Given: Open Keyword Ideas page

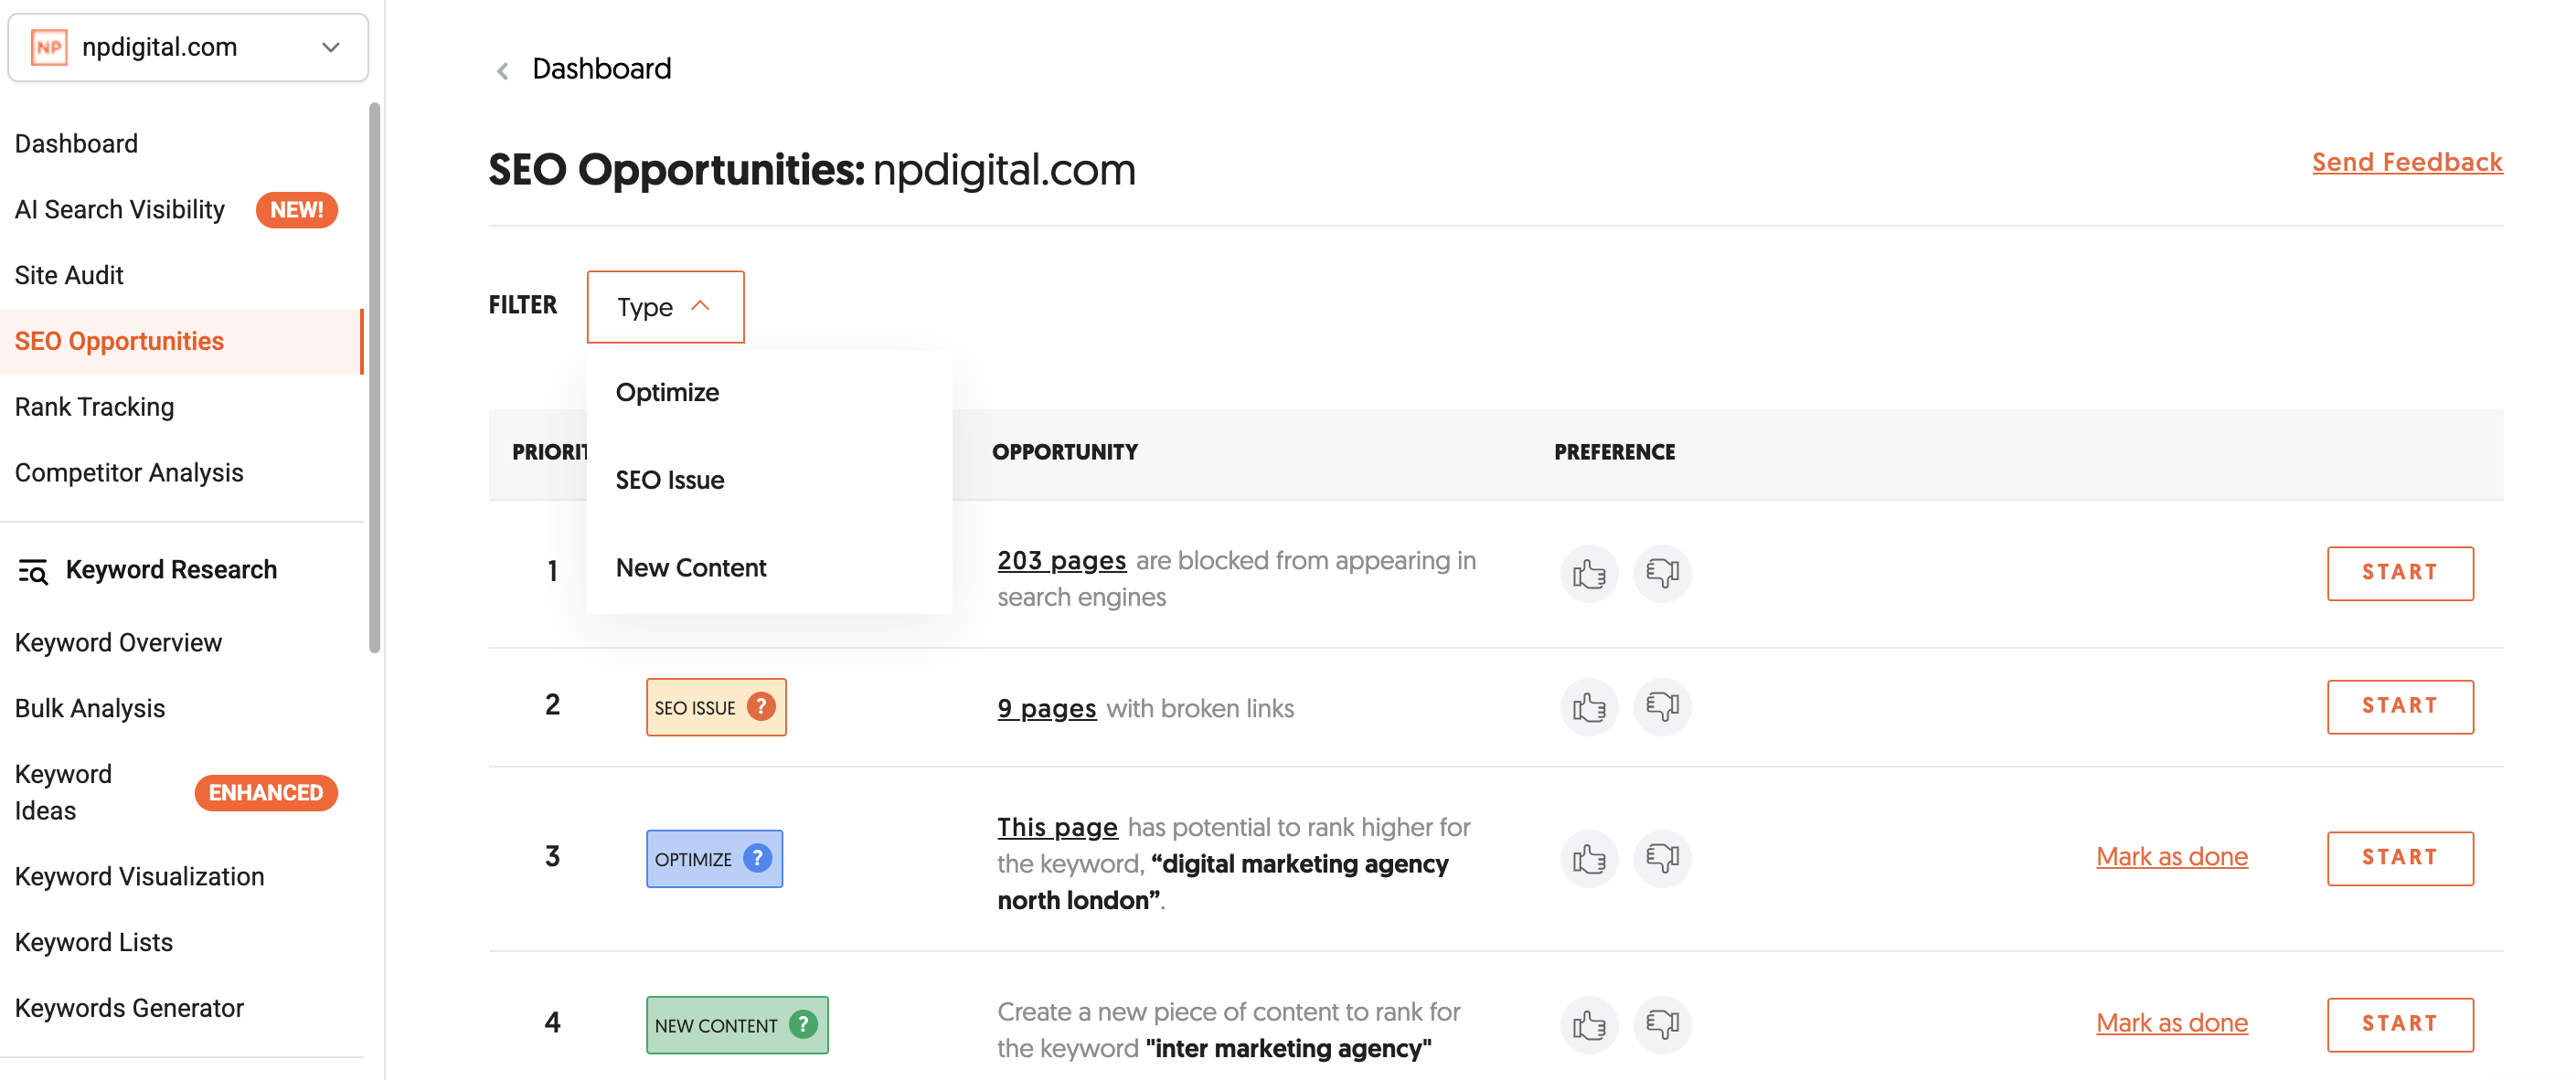Looking at the screenshot, I should coord(64,792).
